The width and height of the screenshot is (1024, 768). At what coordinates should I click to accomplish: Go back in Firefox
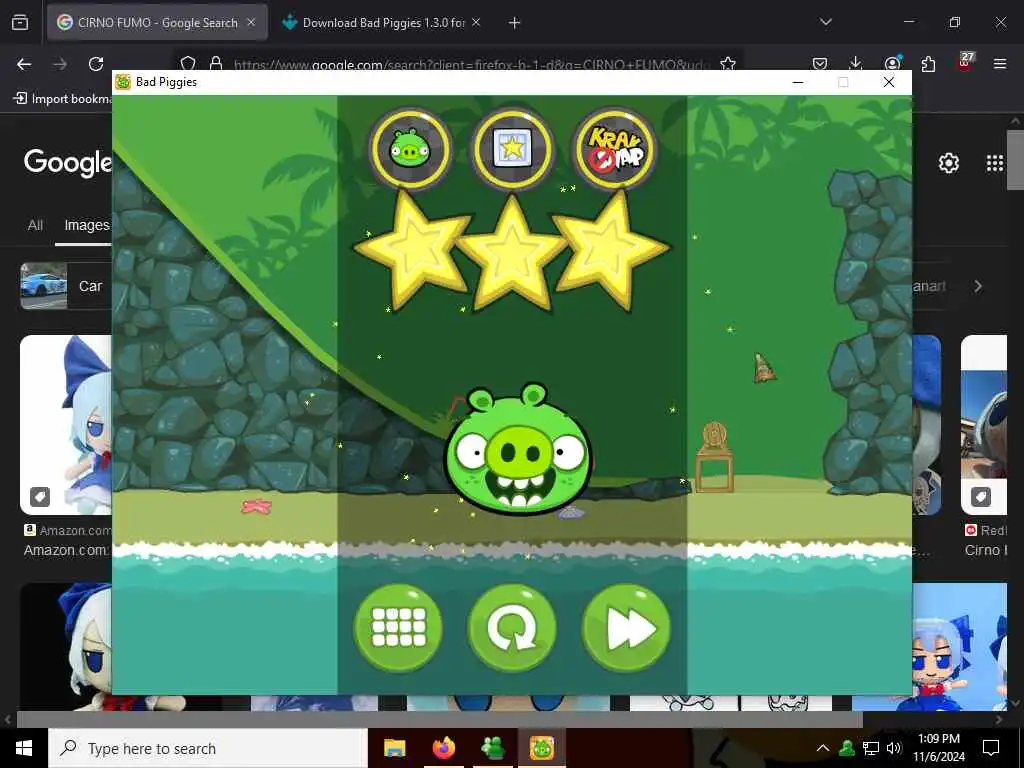(24, 64)
